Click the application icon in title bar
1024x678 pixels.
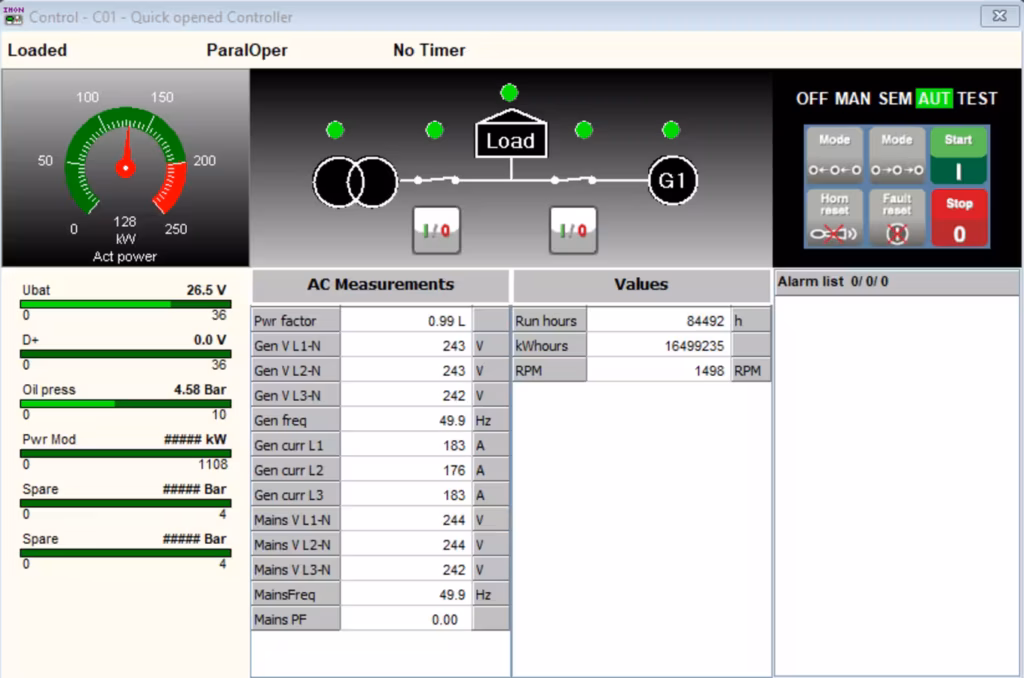13,16
